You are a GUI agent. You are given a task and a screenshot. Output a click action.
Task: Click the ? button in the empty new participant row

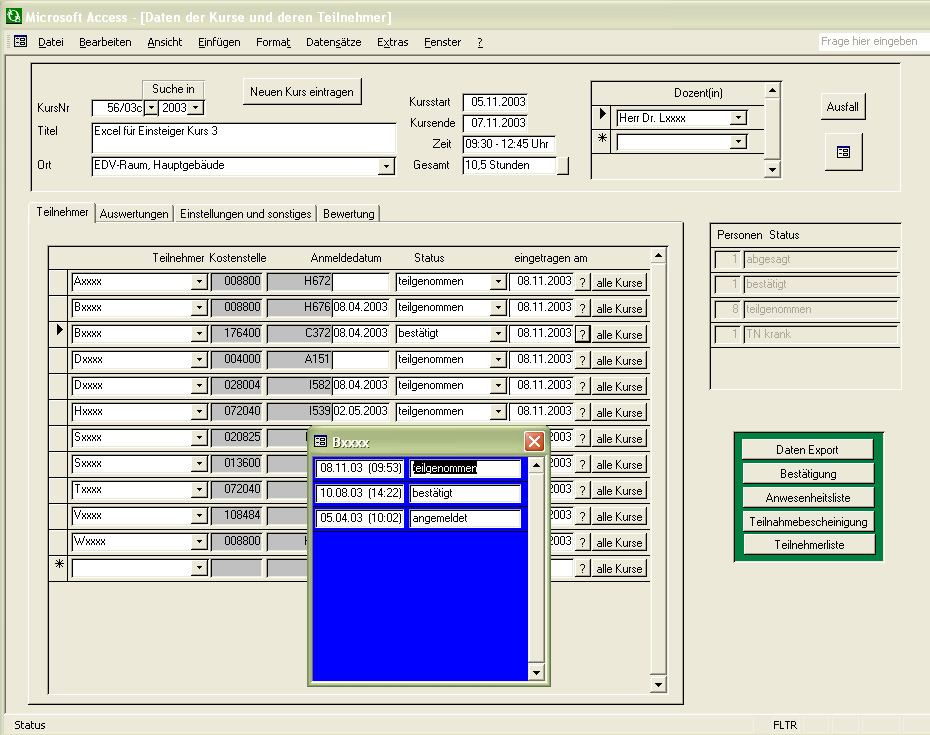click(582, 569)
